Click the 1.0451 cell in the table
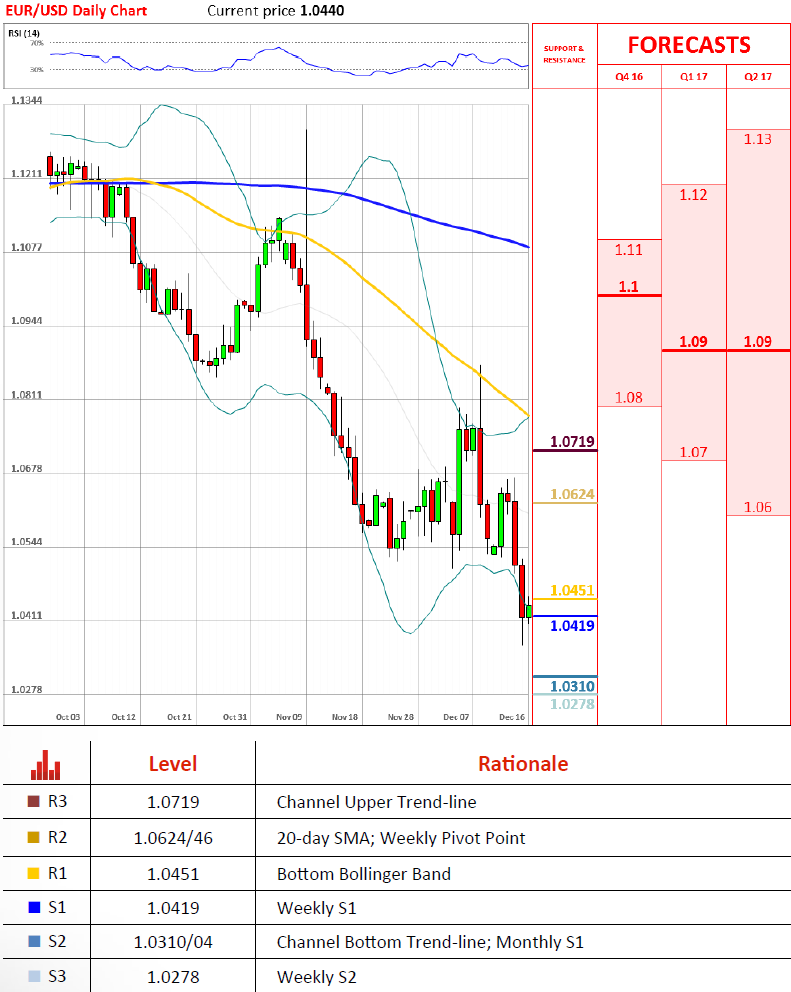The height and width of the screenshot is (992, 791). click(173, 874)
